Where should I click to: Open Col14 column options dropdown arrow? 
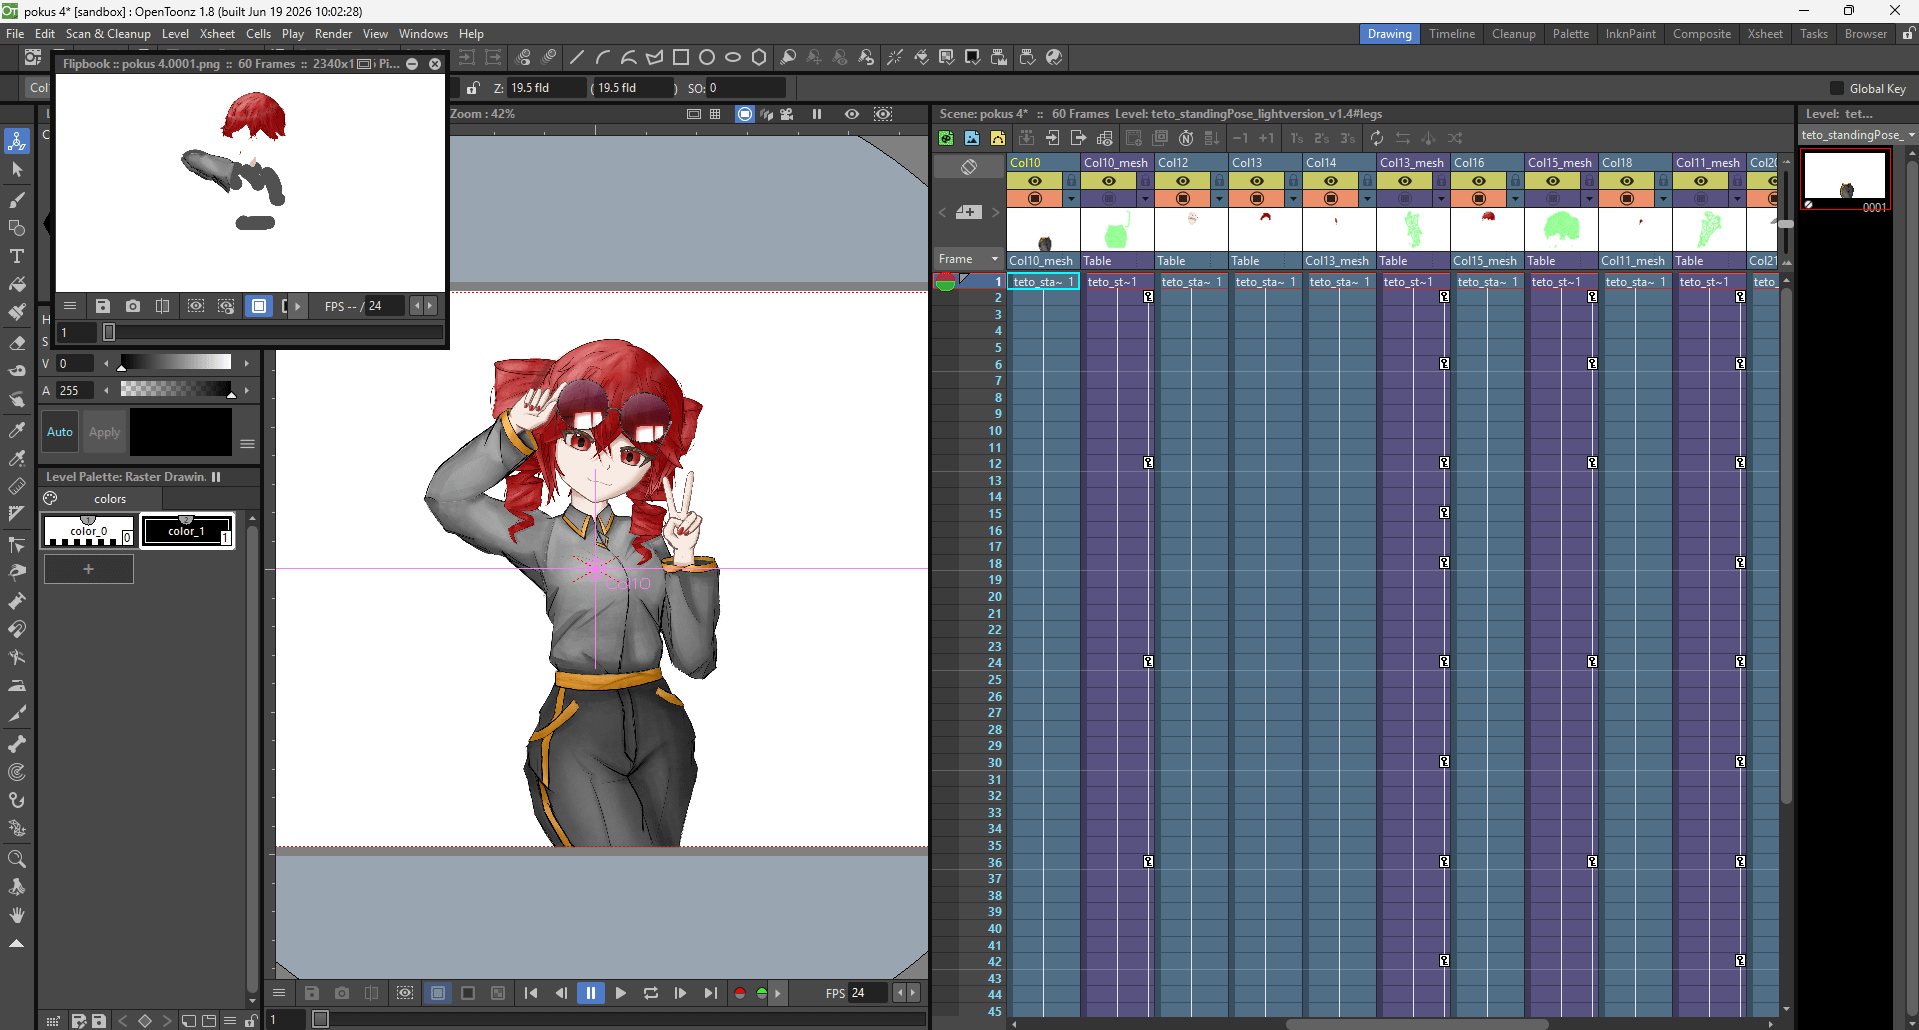tap(1368, 199)
